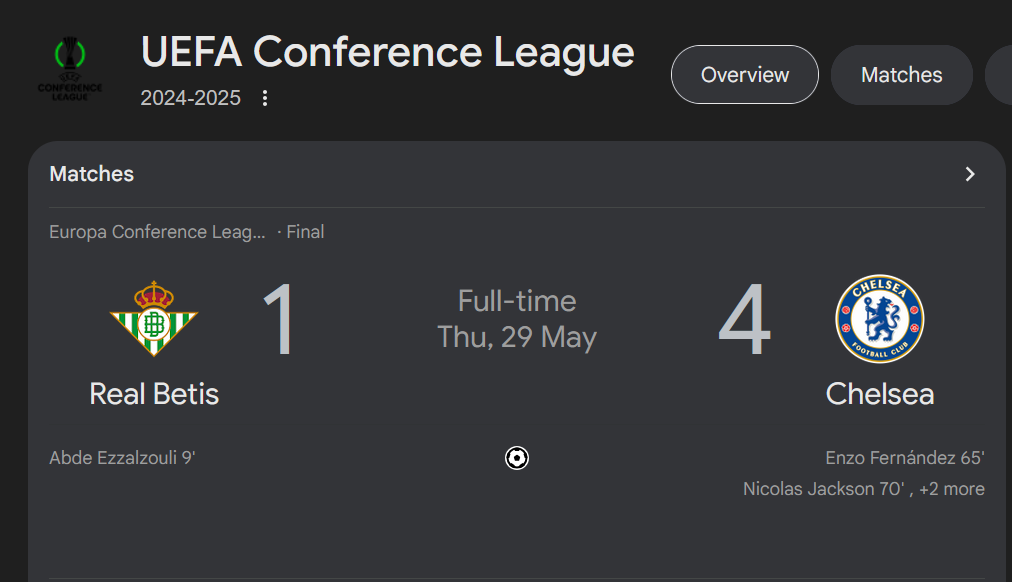Viewport: 1012px width, 582px height.
Task: Expand Matches with the right chevron
Action: click(x=969, y=174)
